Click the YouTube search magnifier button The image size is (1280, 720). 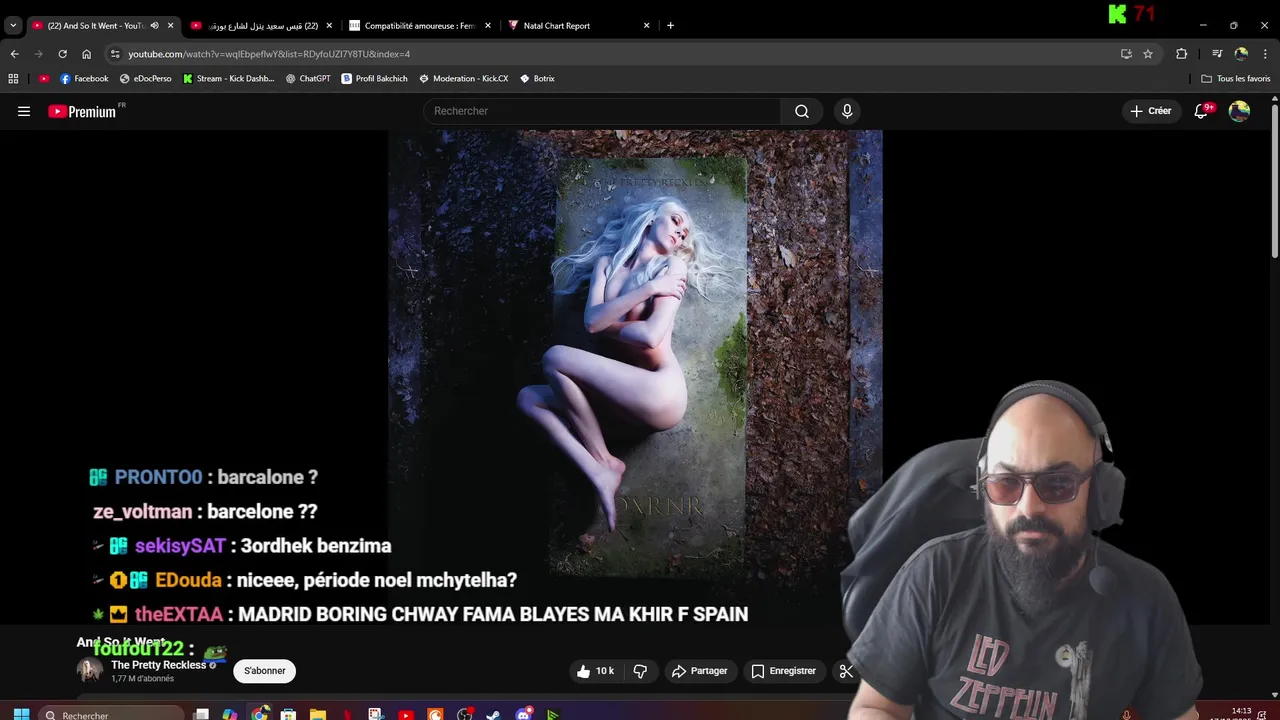pyautogui.click(x=802, y=111)
